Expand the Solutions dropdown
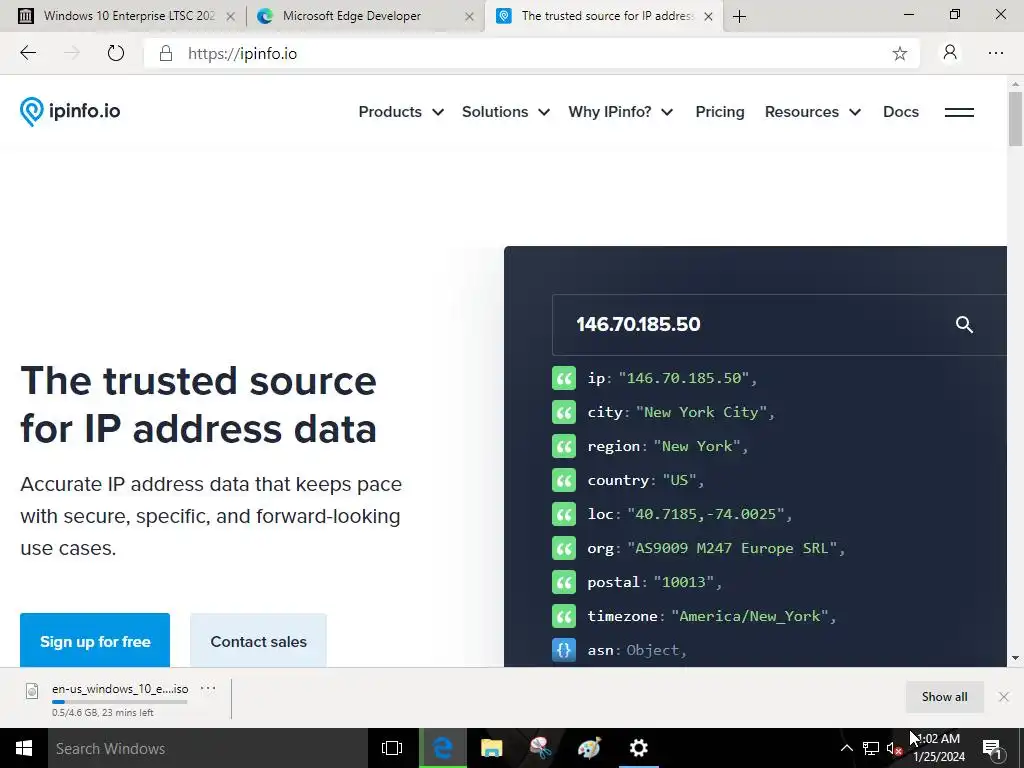Viewport: 1024px width, 768px height. pos(505,112)
